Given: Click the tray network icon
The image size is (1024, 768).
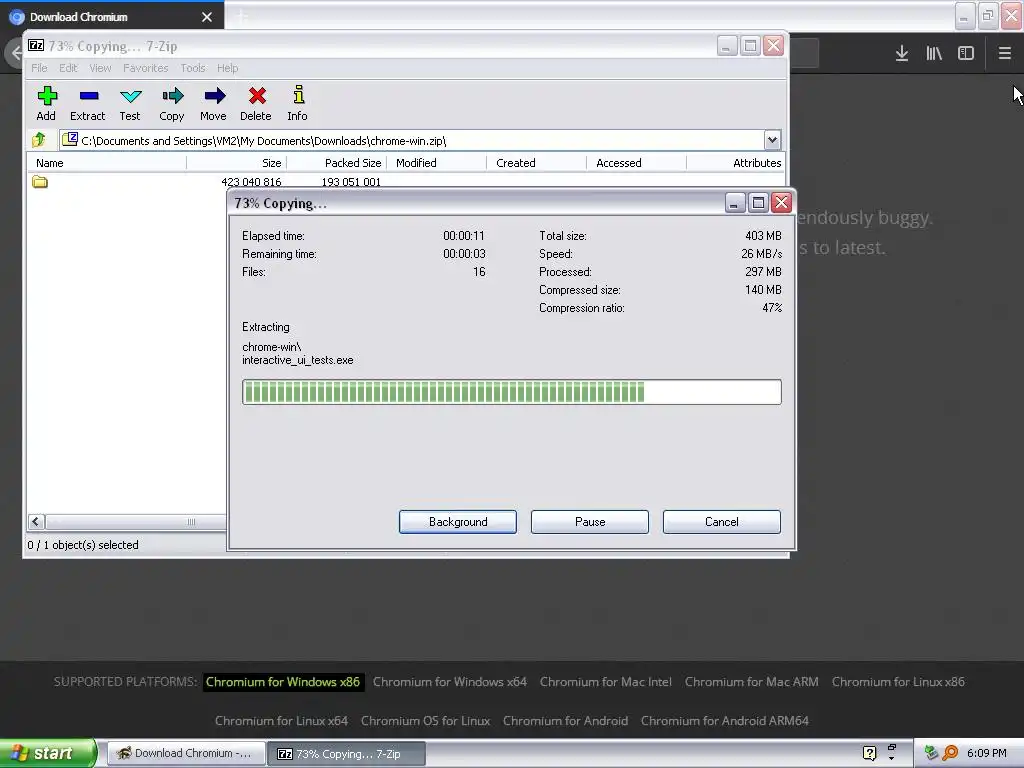Looking at the screenshot, I should (931, 753).
